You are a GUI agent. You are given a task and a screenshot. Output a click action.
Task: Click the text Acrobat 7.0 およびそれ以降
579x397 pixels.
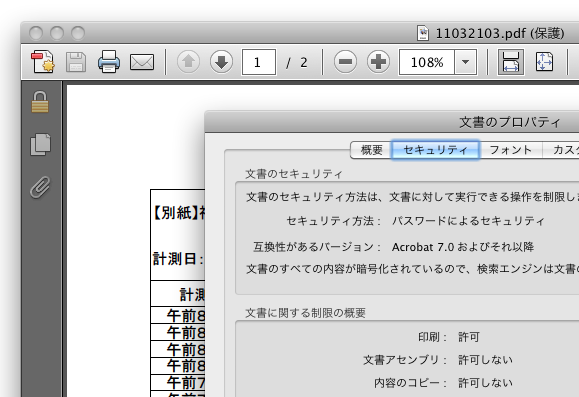(x=463, y=247)
